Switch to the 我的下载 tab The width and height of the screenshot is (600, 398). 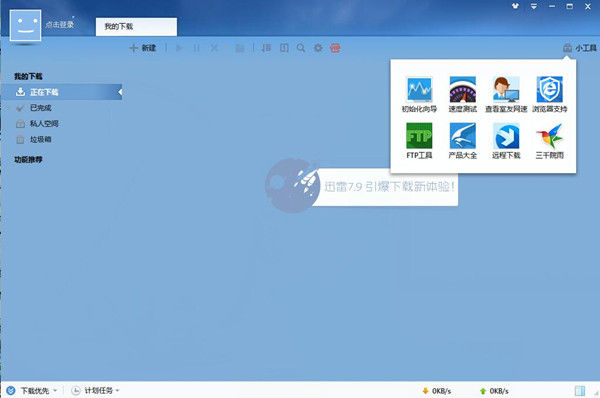(136, 26)
